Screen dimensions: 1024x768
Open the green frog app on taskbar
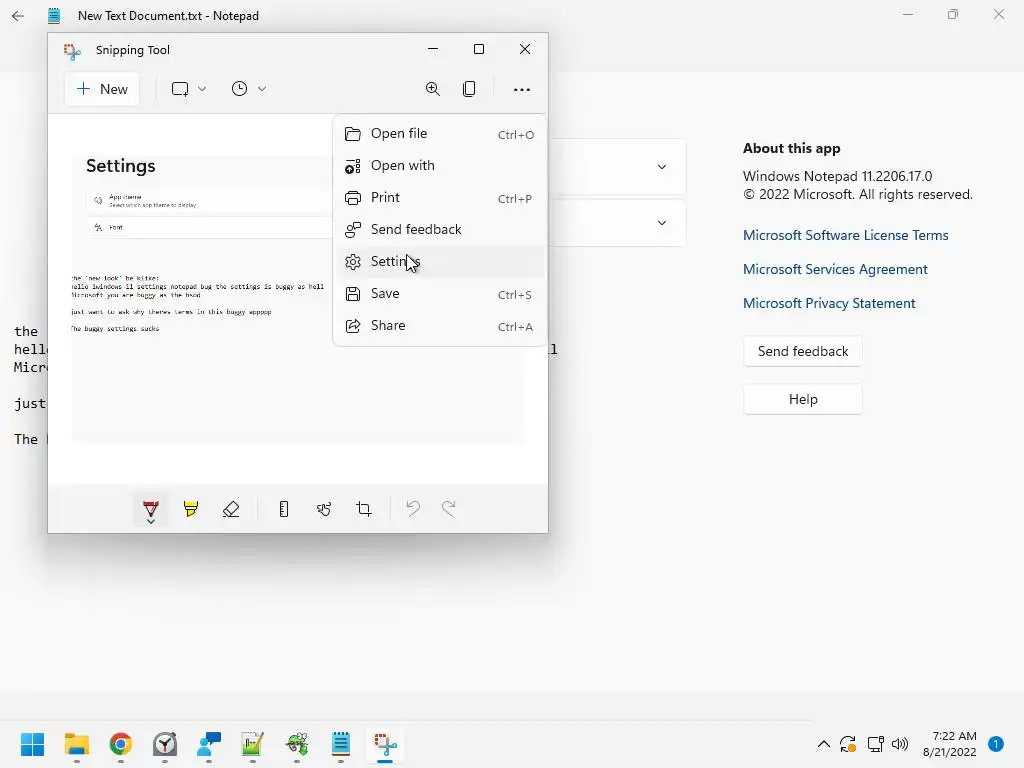(x=296, y=744)
